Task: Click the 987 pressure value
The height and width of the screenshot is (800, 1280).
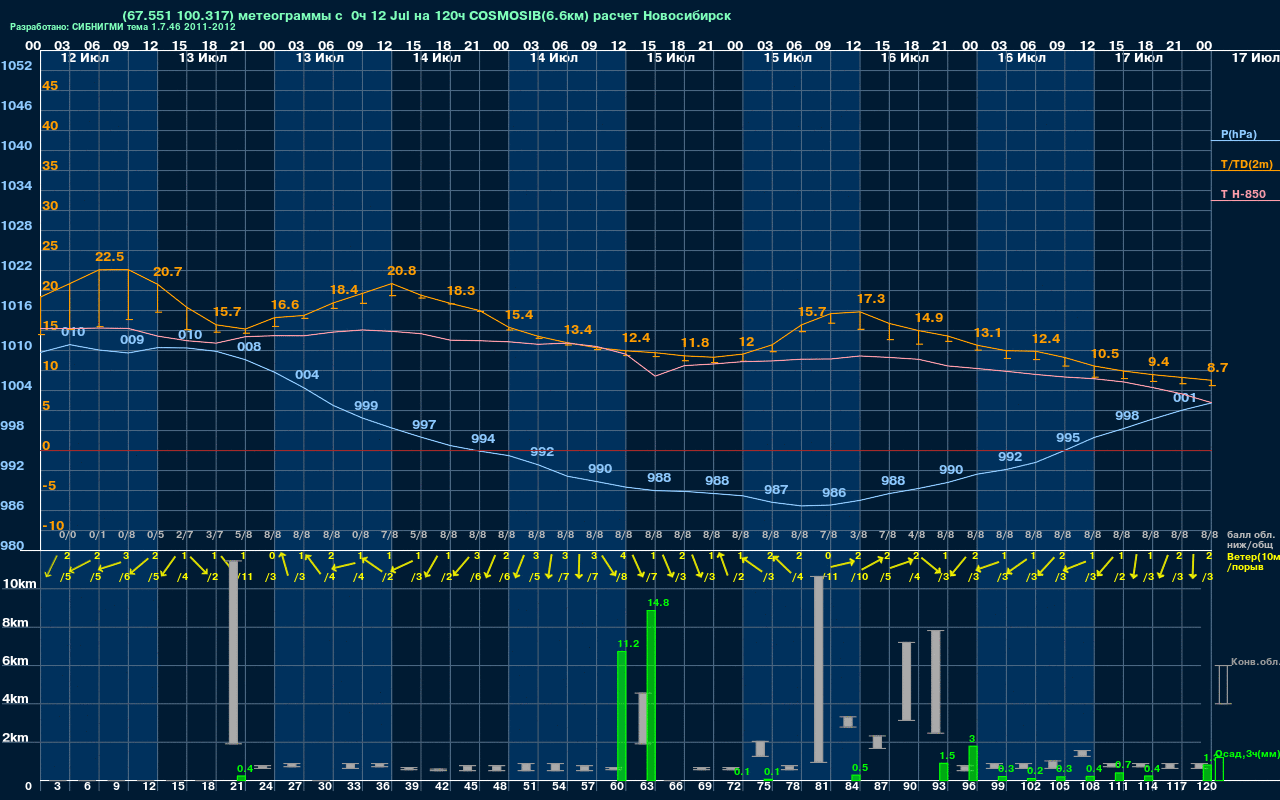Action: pos(776,490)
